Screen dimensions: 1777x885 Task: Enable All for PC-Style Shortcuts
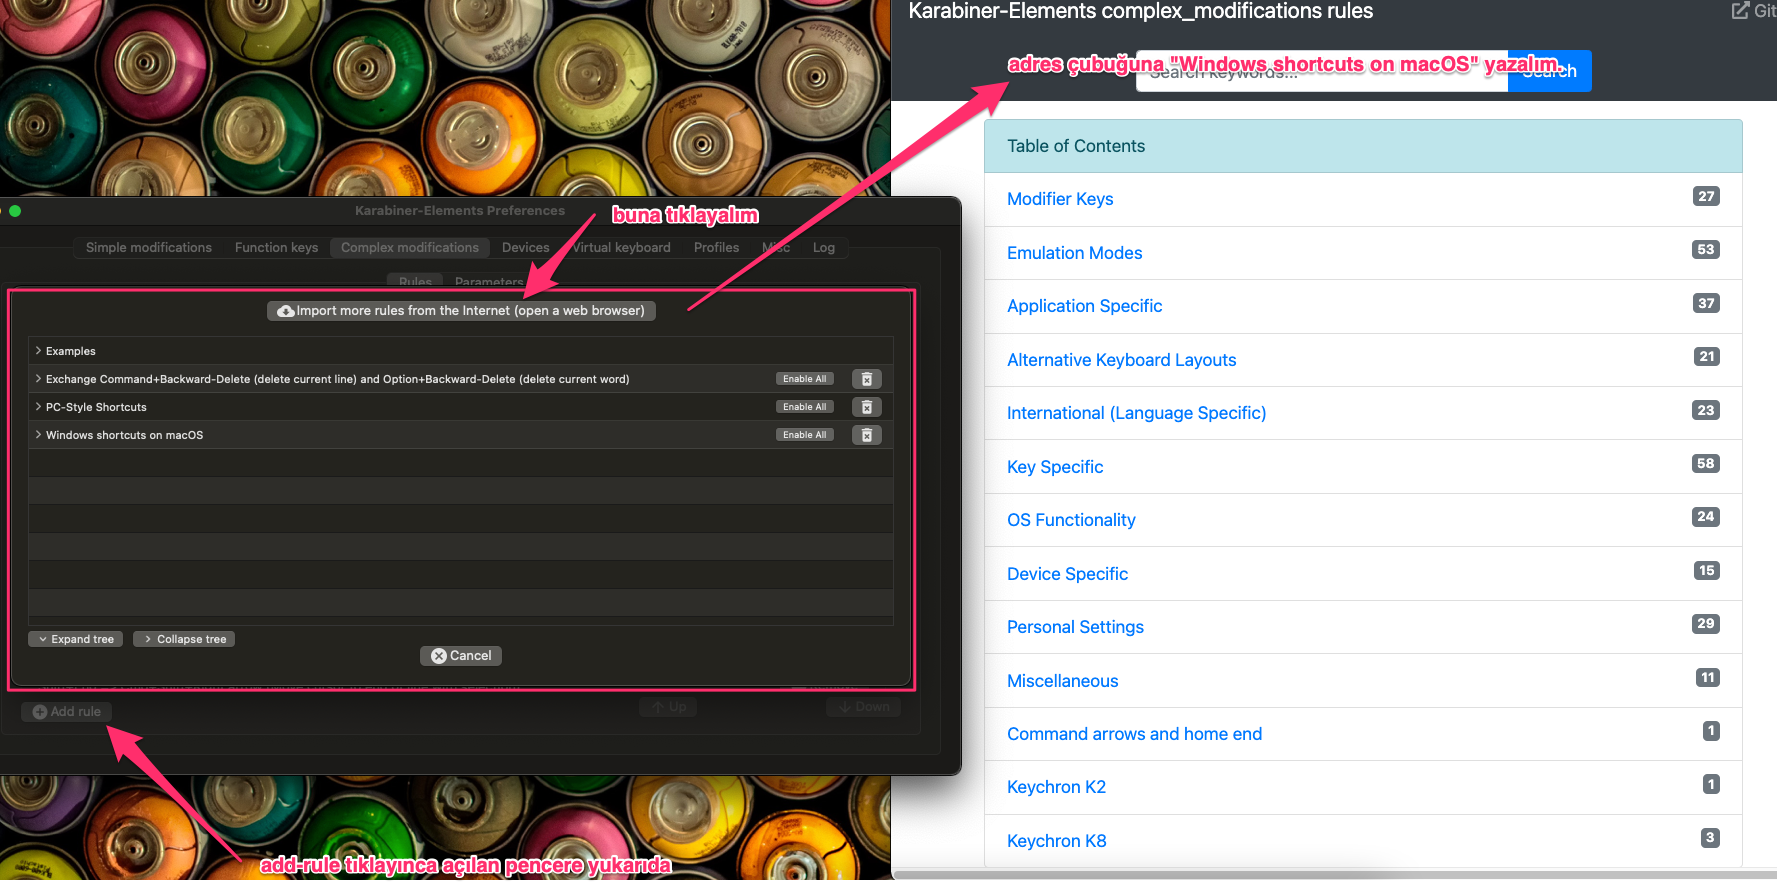(805, 407)
